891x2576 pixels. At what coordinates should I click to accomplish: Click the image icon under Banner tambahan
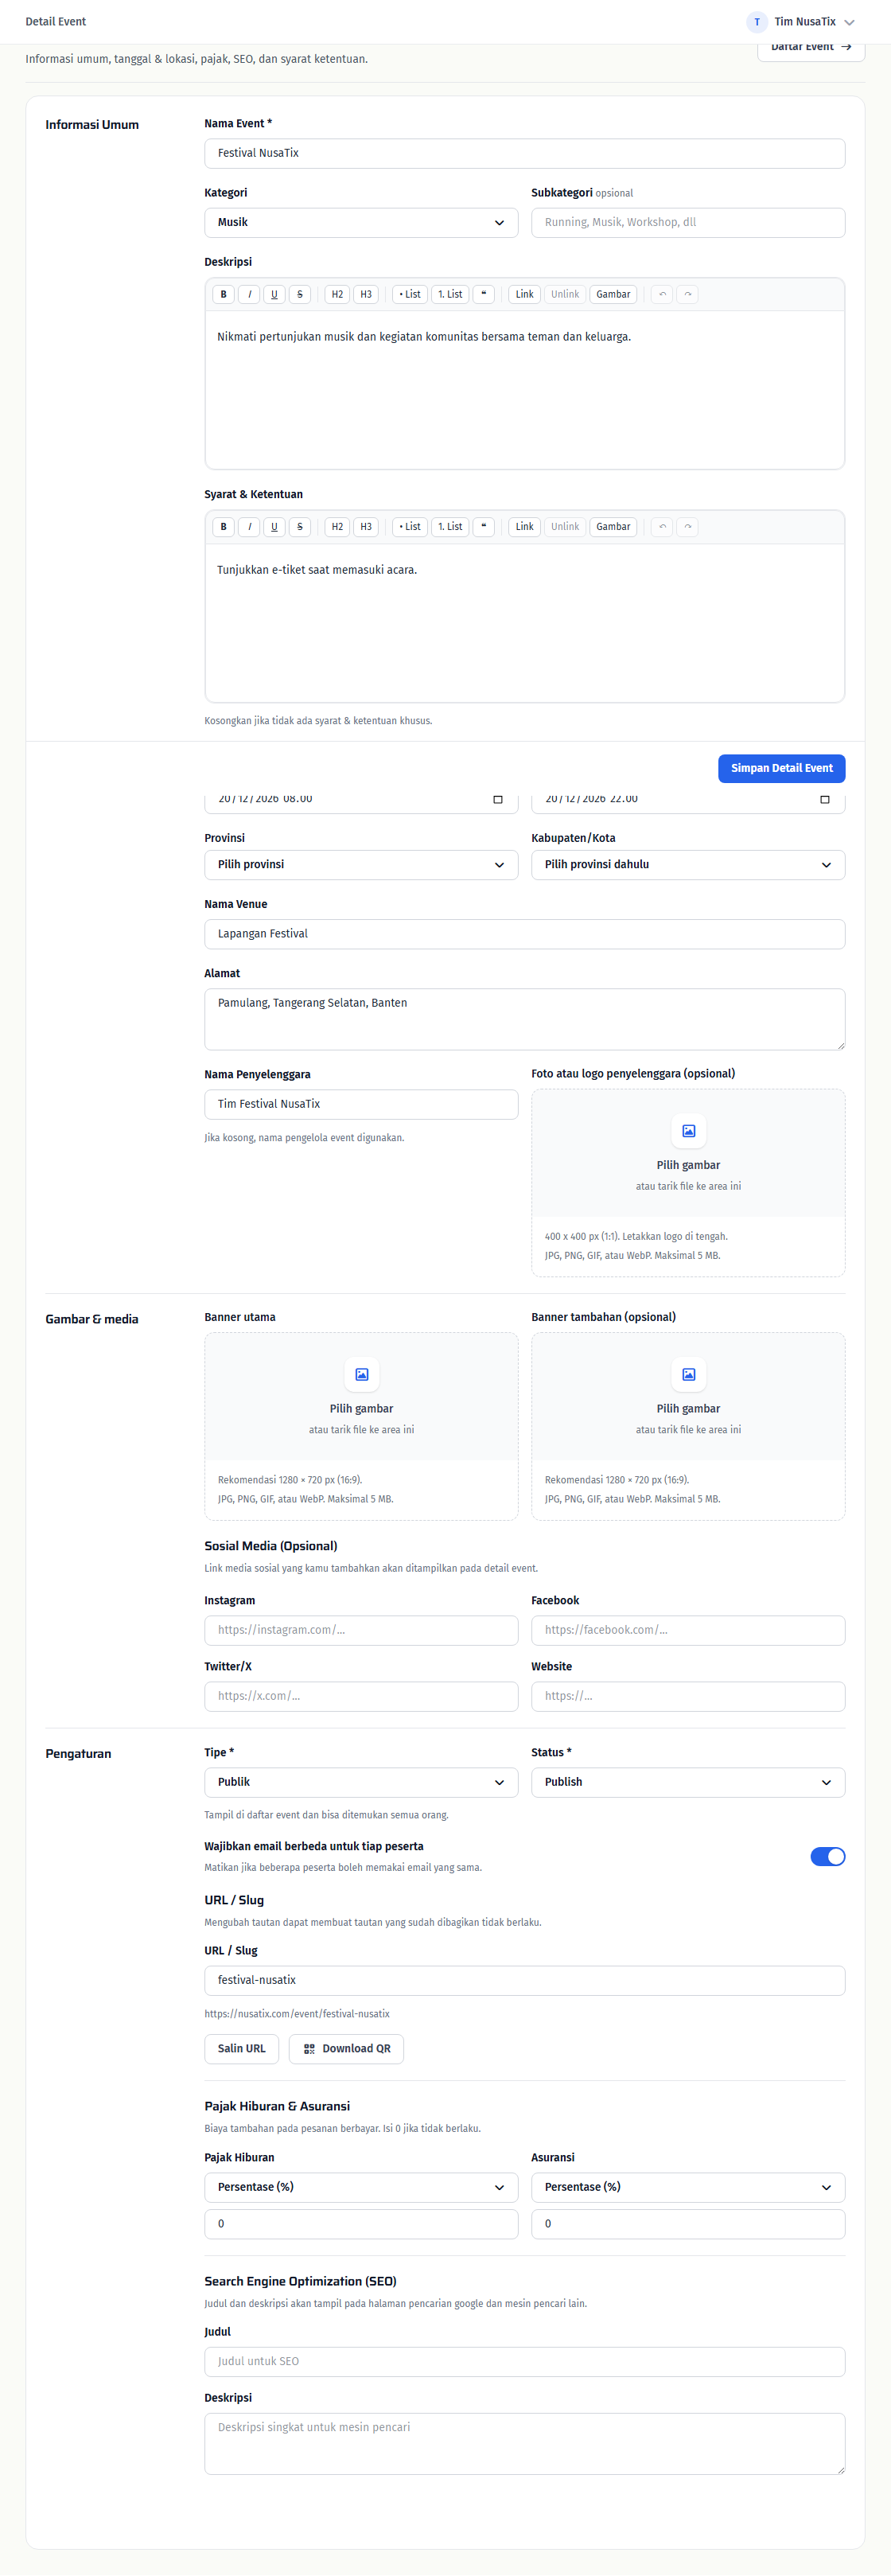pyautogui.click(x=689, y=1374)
